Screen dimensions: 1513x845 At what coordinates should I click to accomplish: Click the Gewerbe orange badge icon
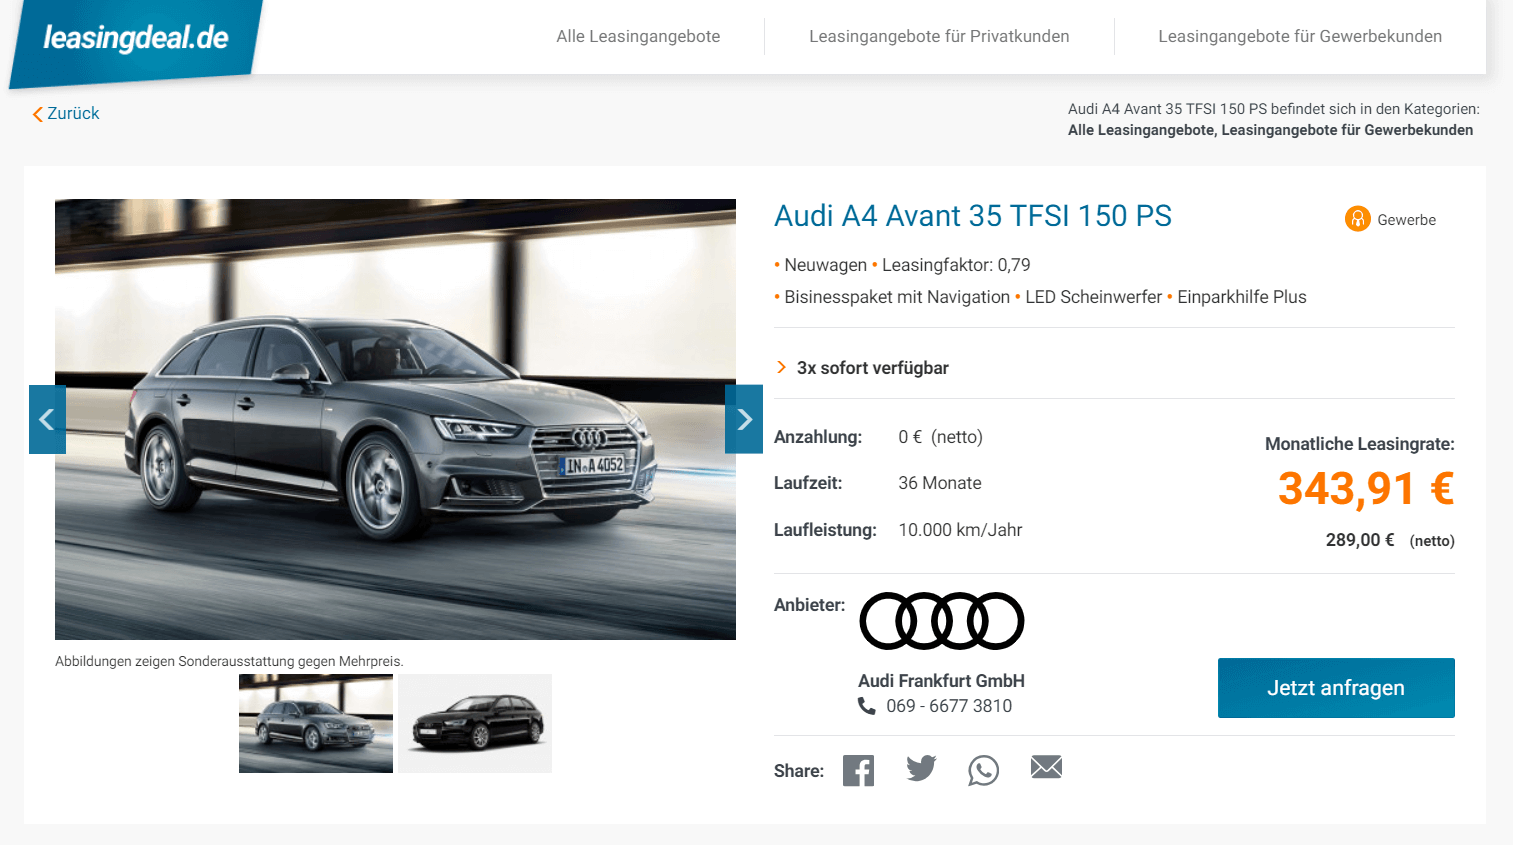point(1357,218)
